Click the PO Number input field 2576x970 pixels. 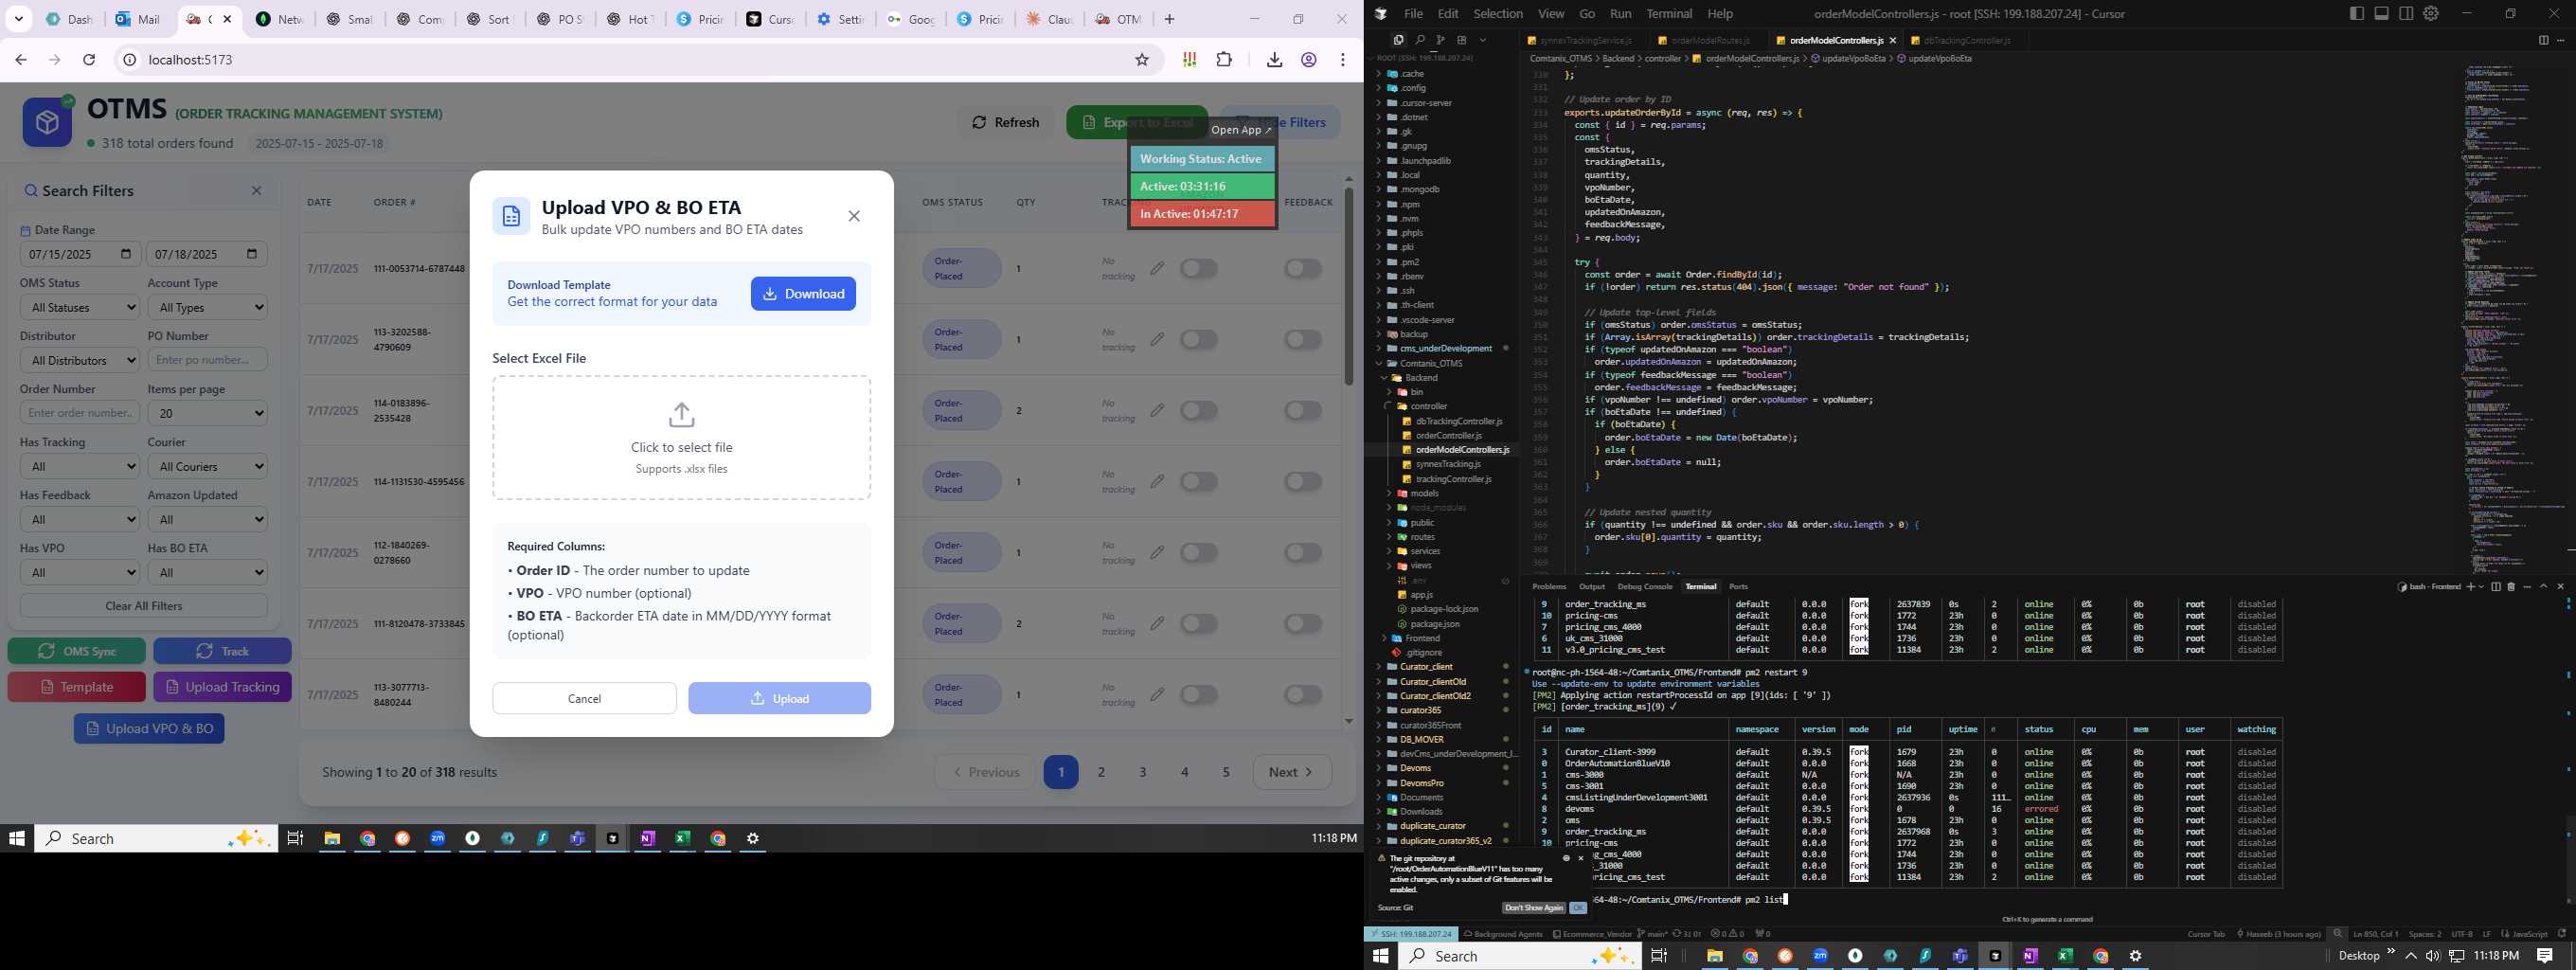click(207, 360)
